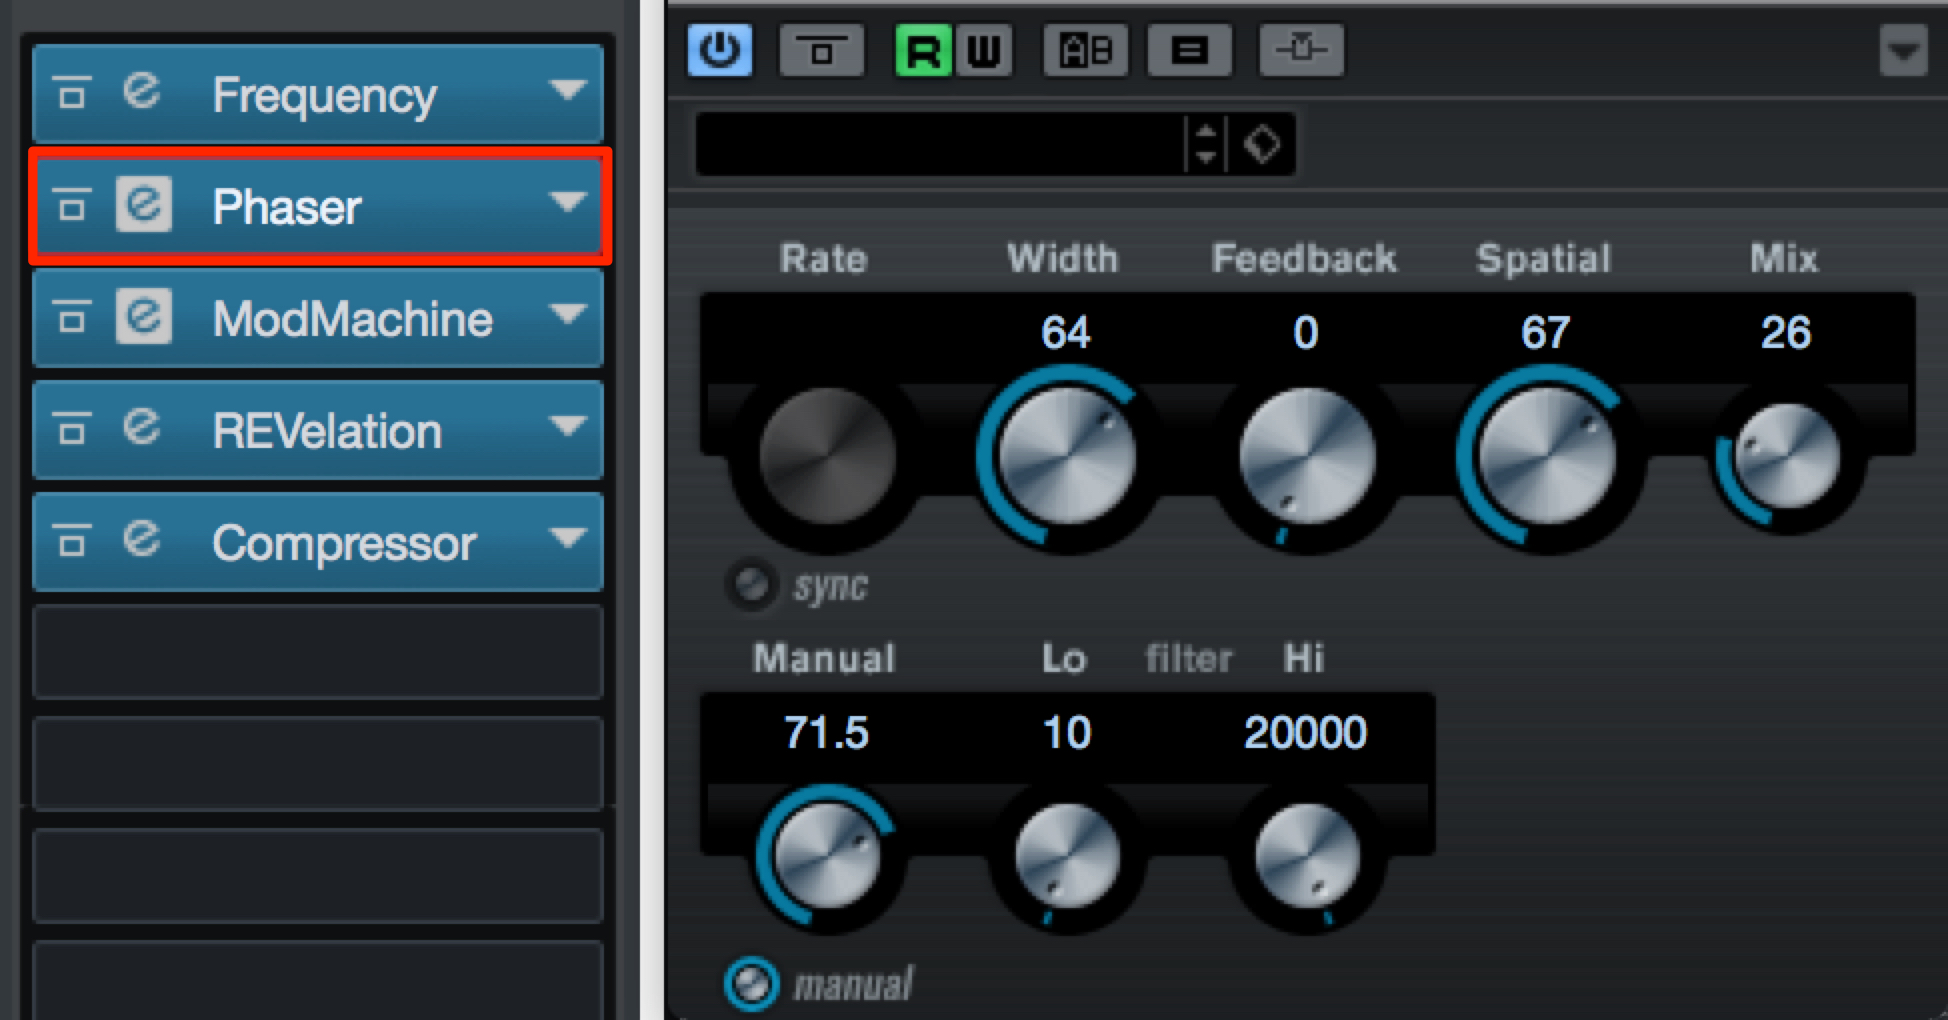Click the Width value 64

1066,332
